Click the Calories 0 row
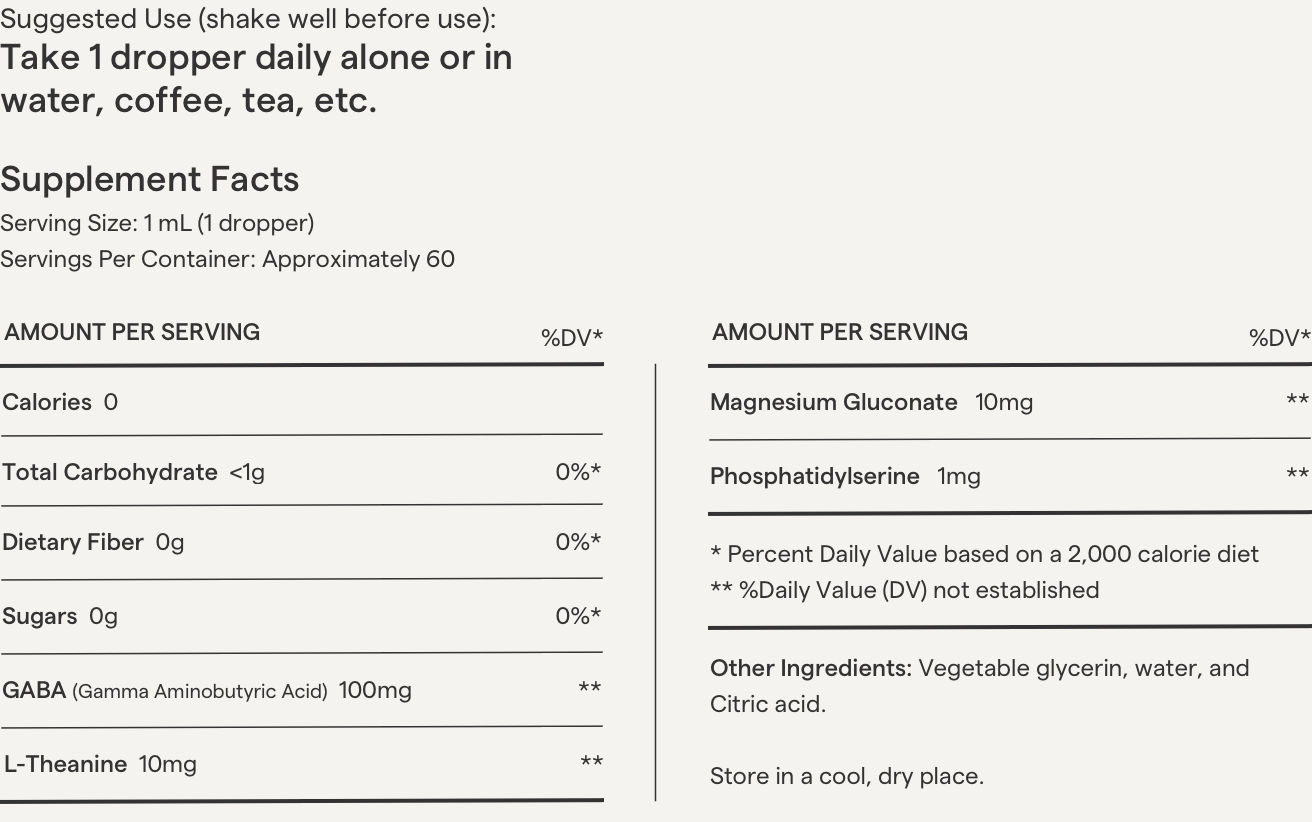Image resolution: width=1312 pixels, height=822 pixels. 60,402
